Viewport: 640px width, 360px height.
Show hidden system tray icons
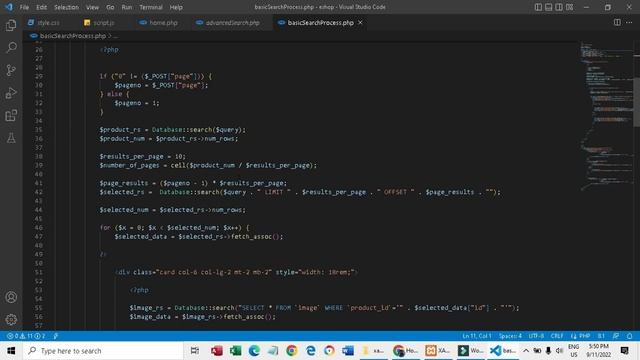(x=526, y=351)
